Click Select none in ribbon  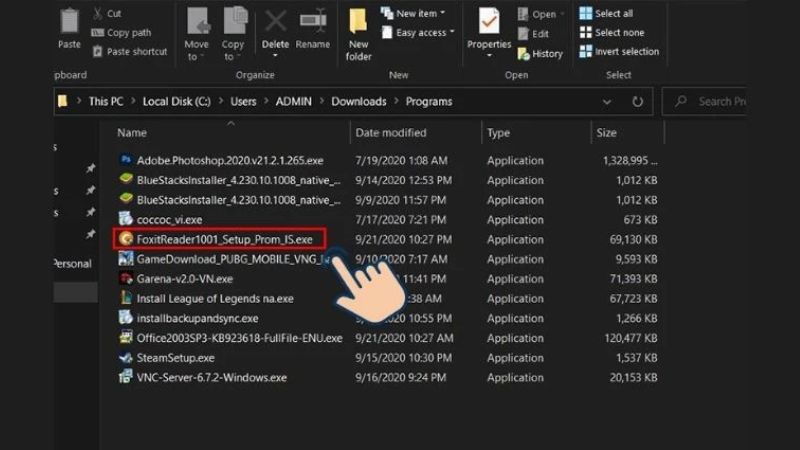coord(612,33)
